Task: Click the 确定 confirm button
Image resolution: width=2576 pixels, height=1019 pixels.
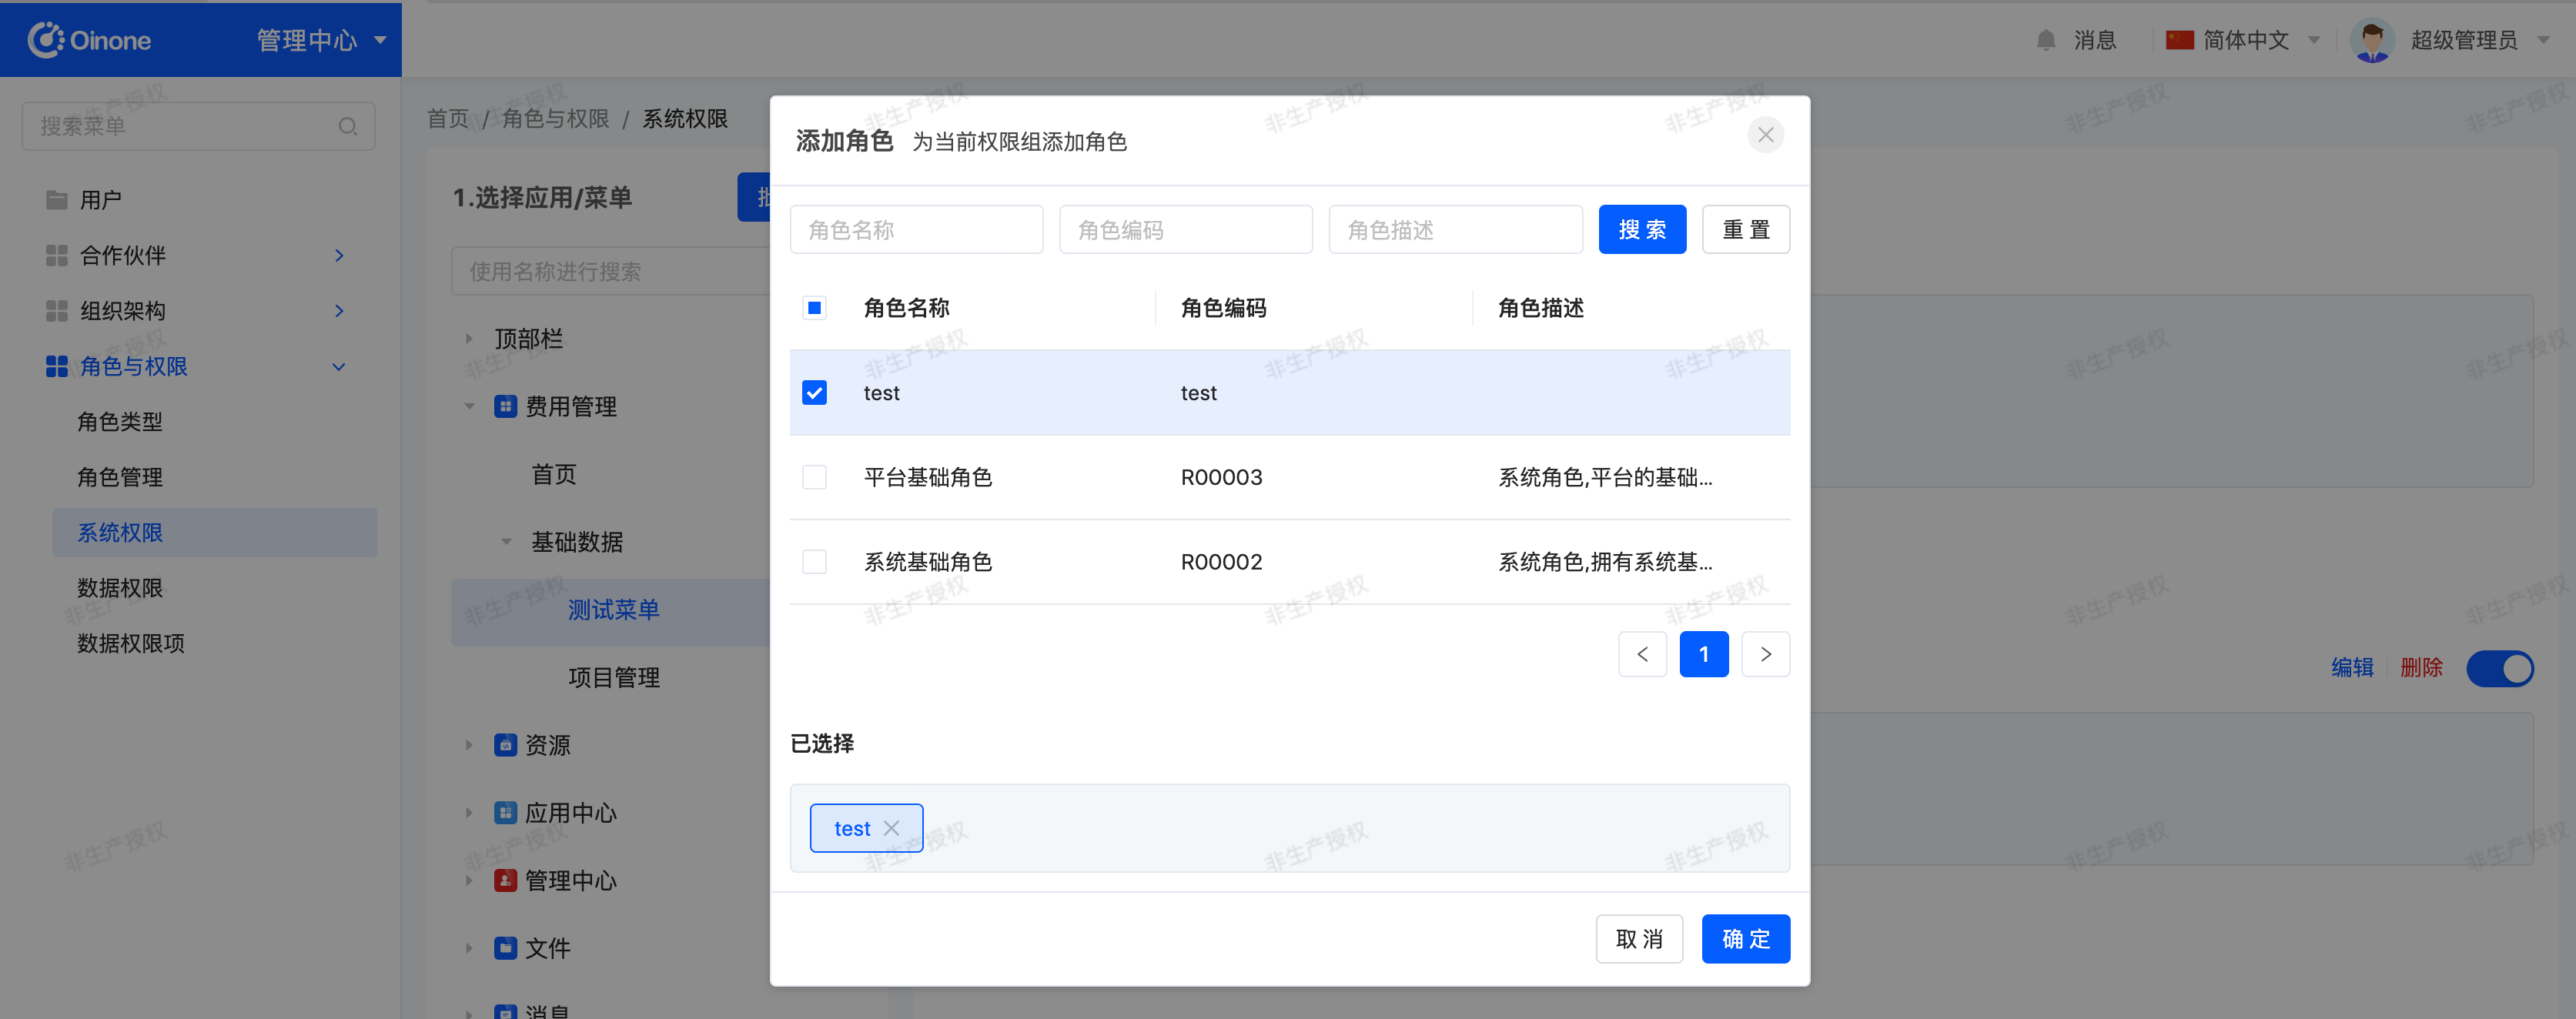Action: coord(1745,939)
